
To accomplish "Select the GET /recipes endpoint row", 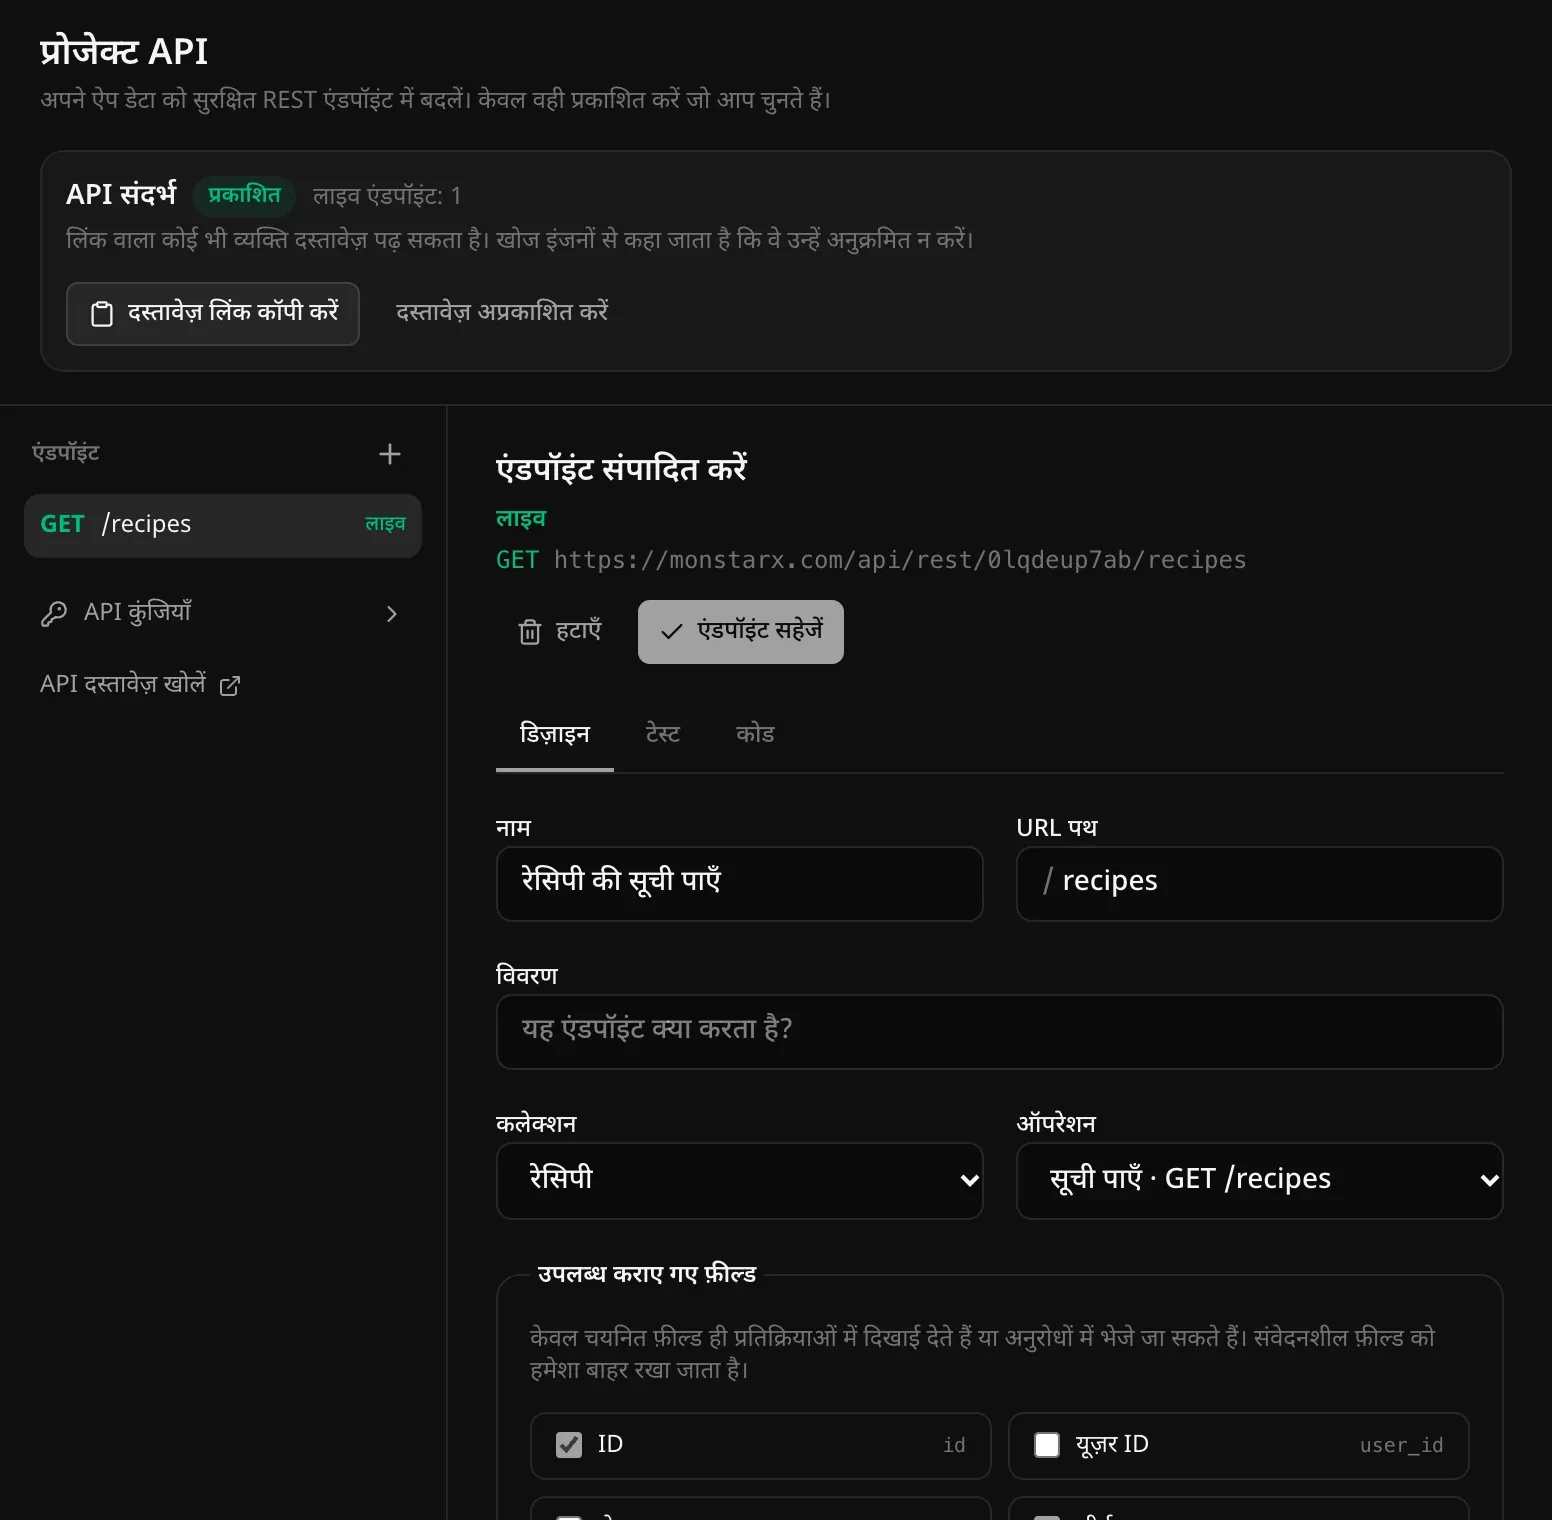I will click(x=223, y=525).
